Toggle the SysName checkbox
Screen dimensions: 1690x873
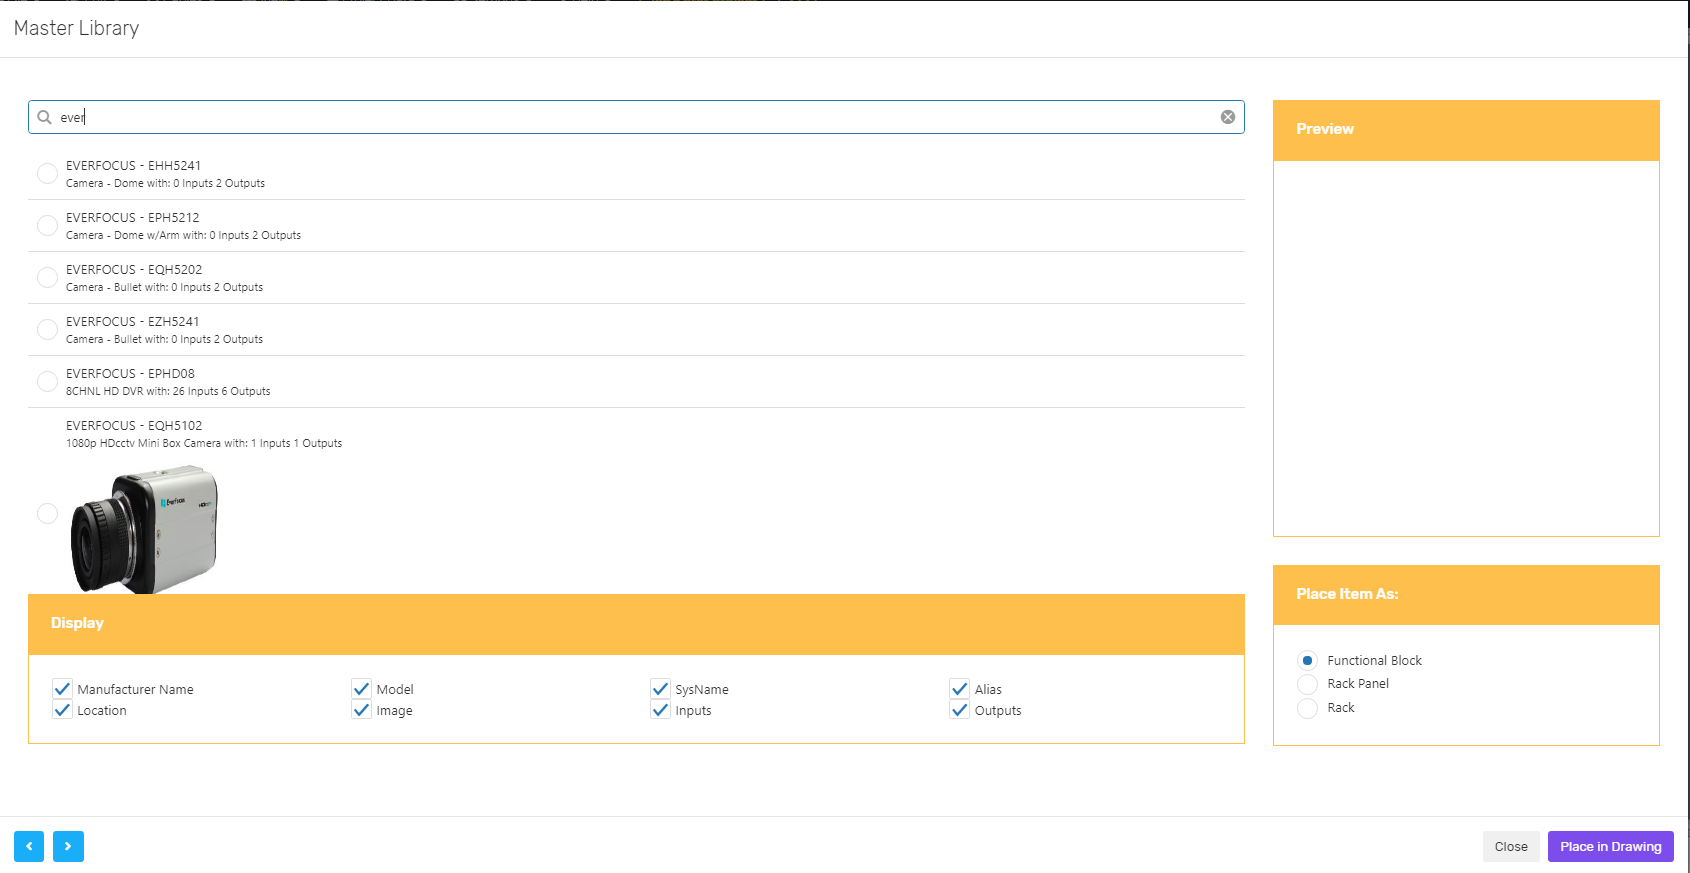[660, 688]
